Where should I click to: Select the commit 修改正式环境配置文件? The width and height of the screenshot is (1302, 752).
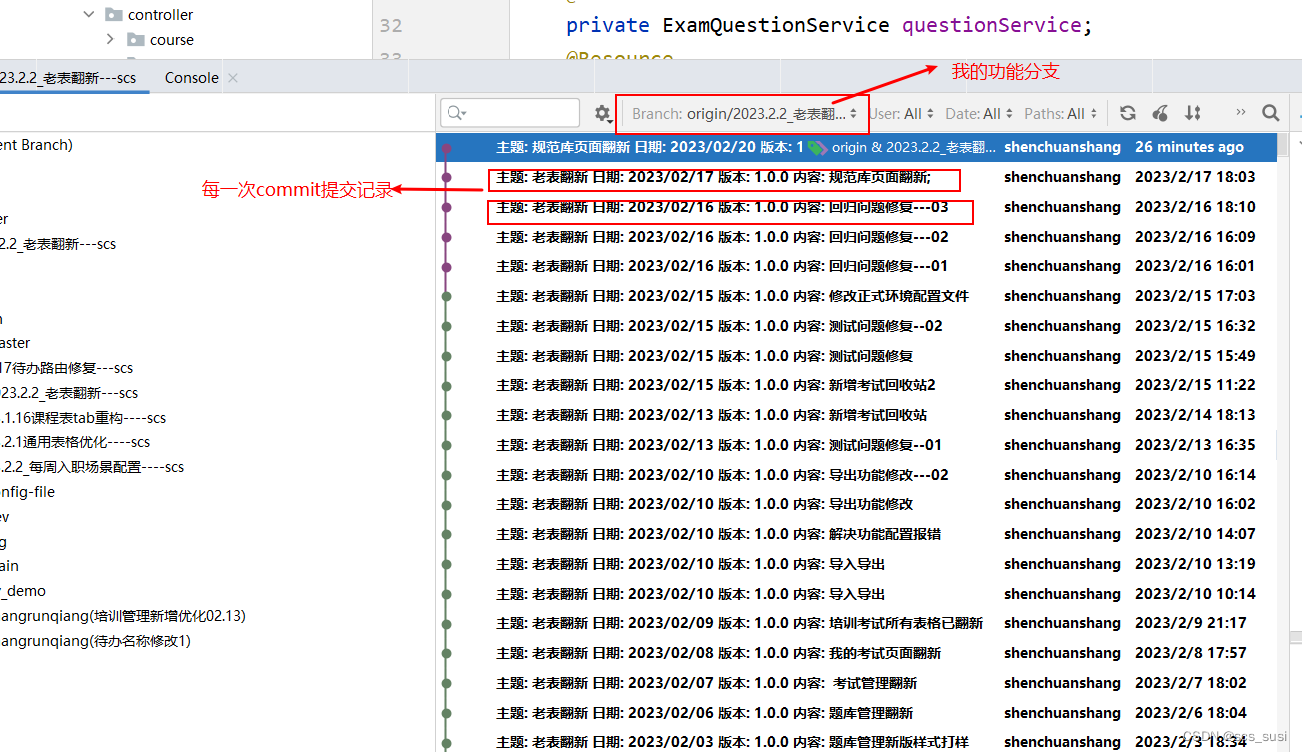point(856,296)
